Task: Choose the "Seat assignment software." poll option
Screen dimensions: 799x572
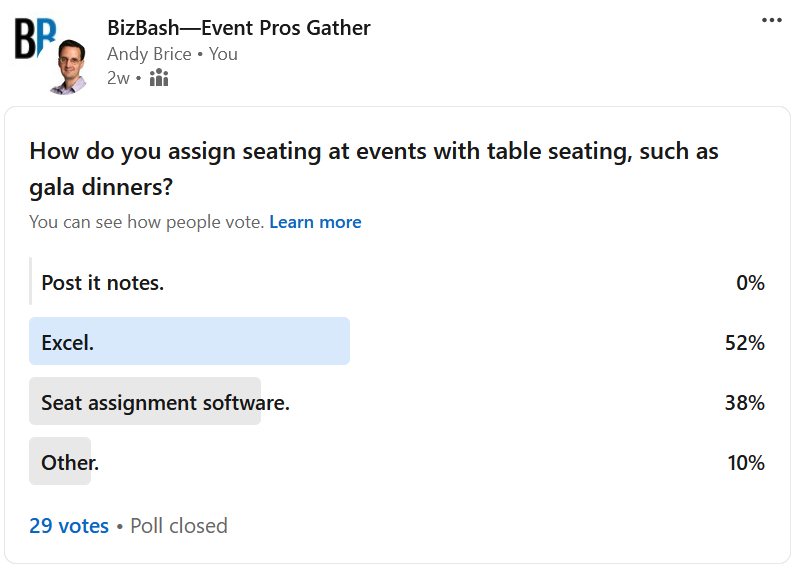Action: [x=165, y=403]
